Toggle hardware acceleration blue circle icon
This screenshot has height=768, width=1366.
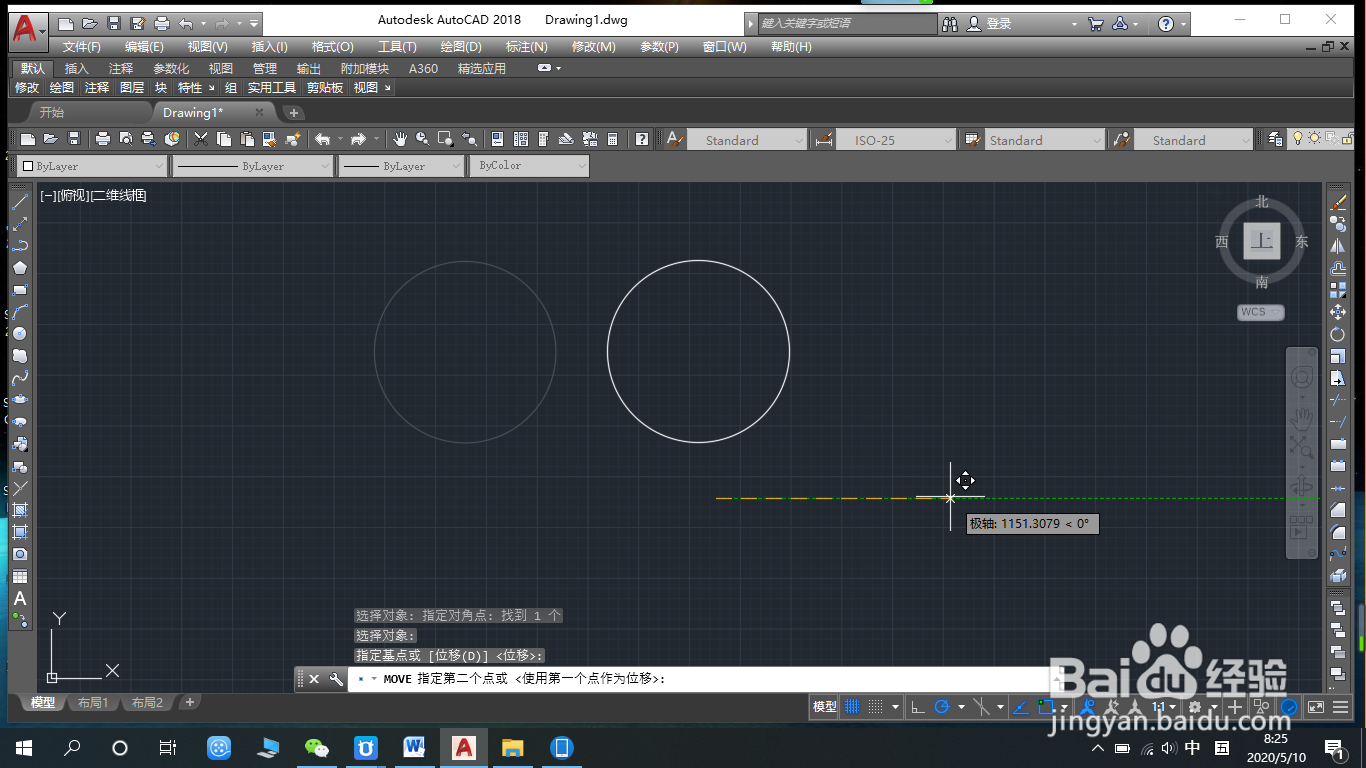click(1290, 706)
